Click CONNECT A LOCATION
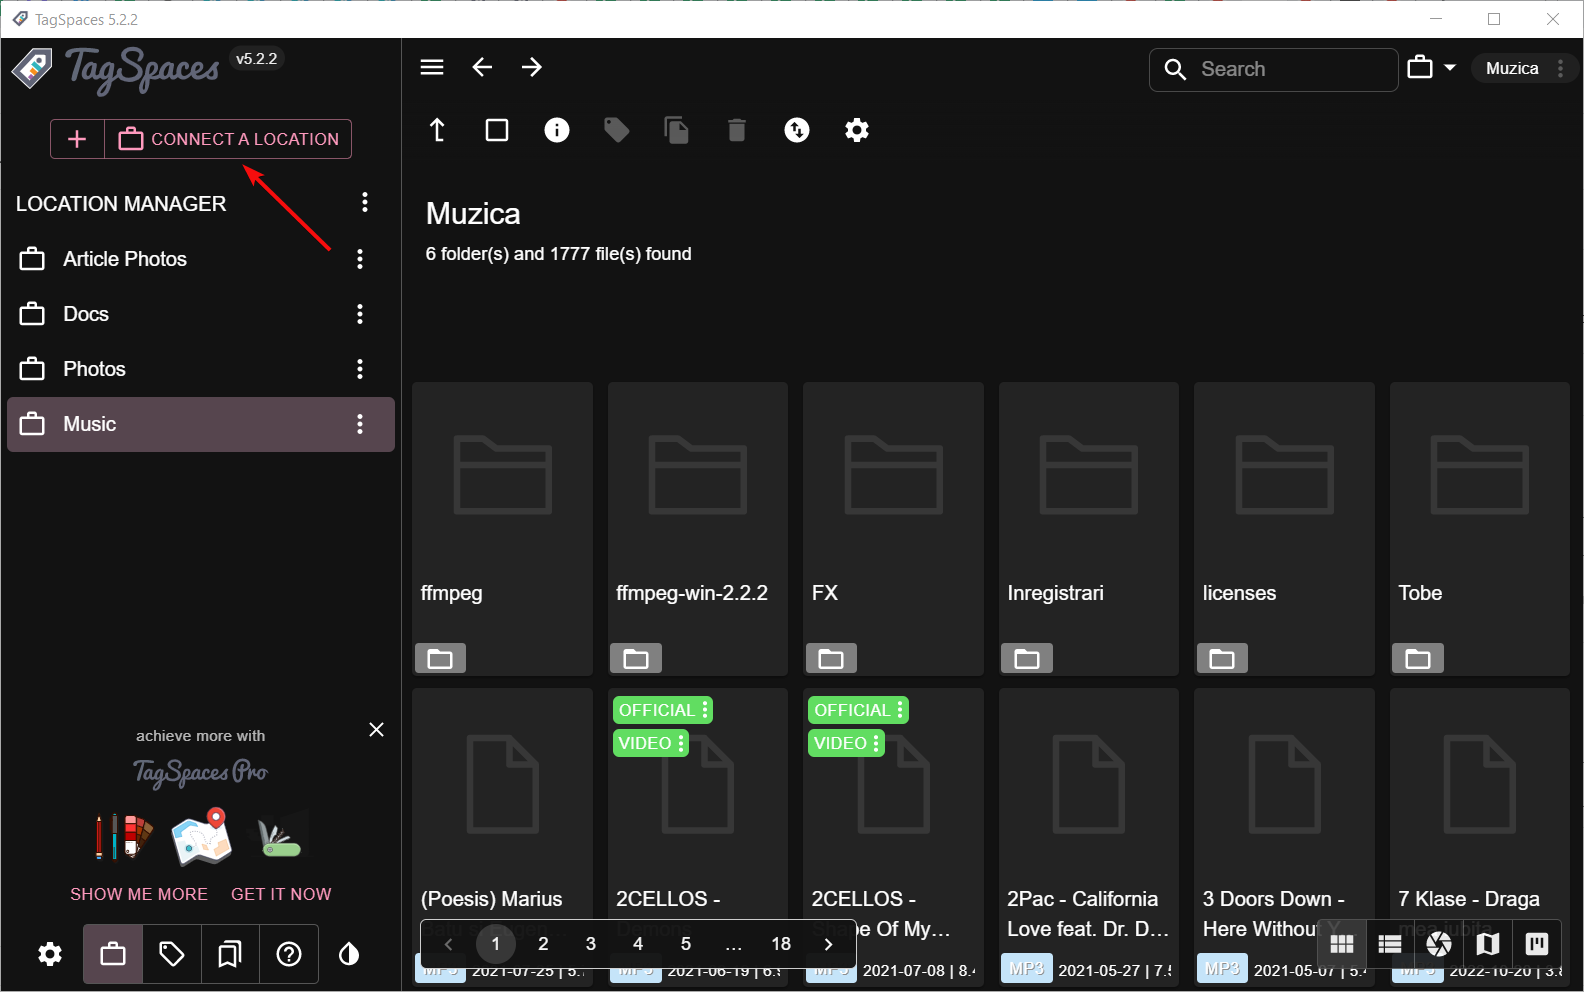 [229, 139]
